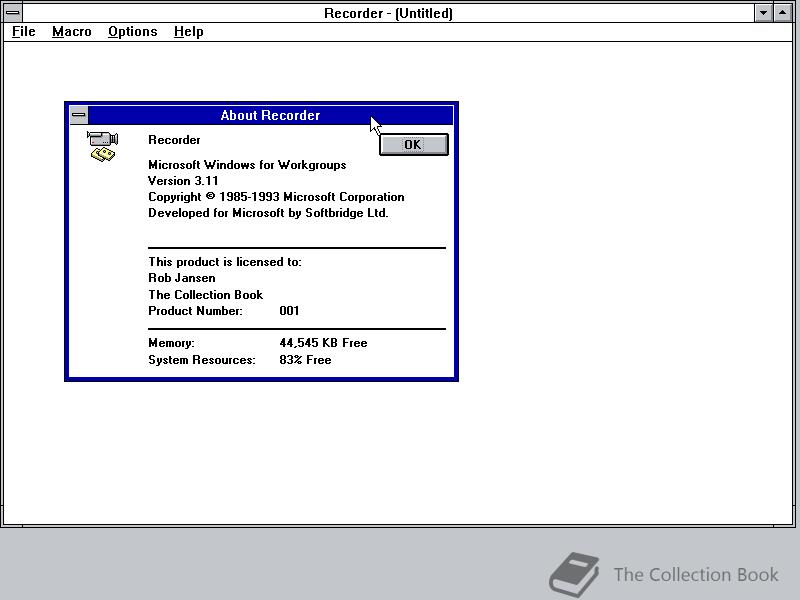Click "Microsoft Windows for Workgroups" text
Viewport: 800px width, 600px height.
pos(247,165)
